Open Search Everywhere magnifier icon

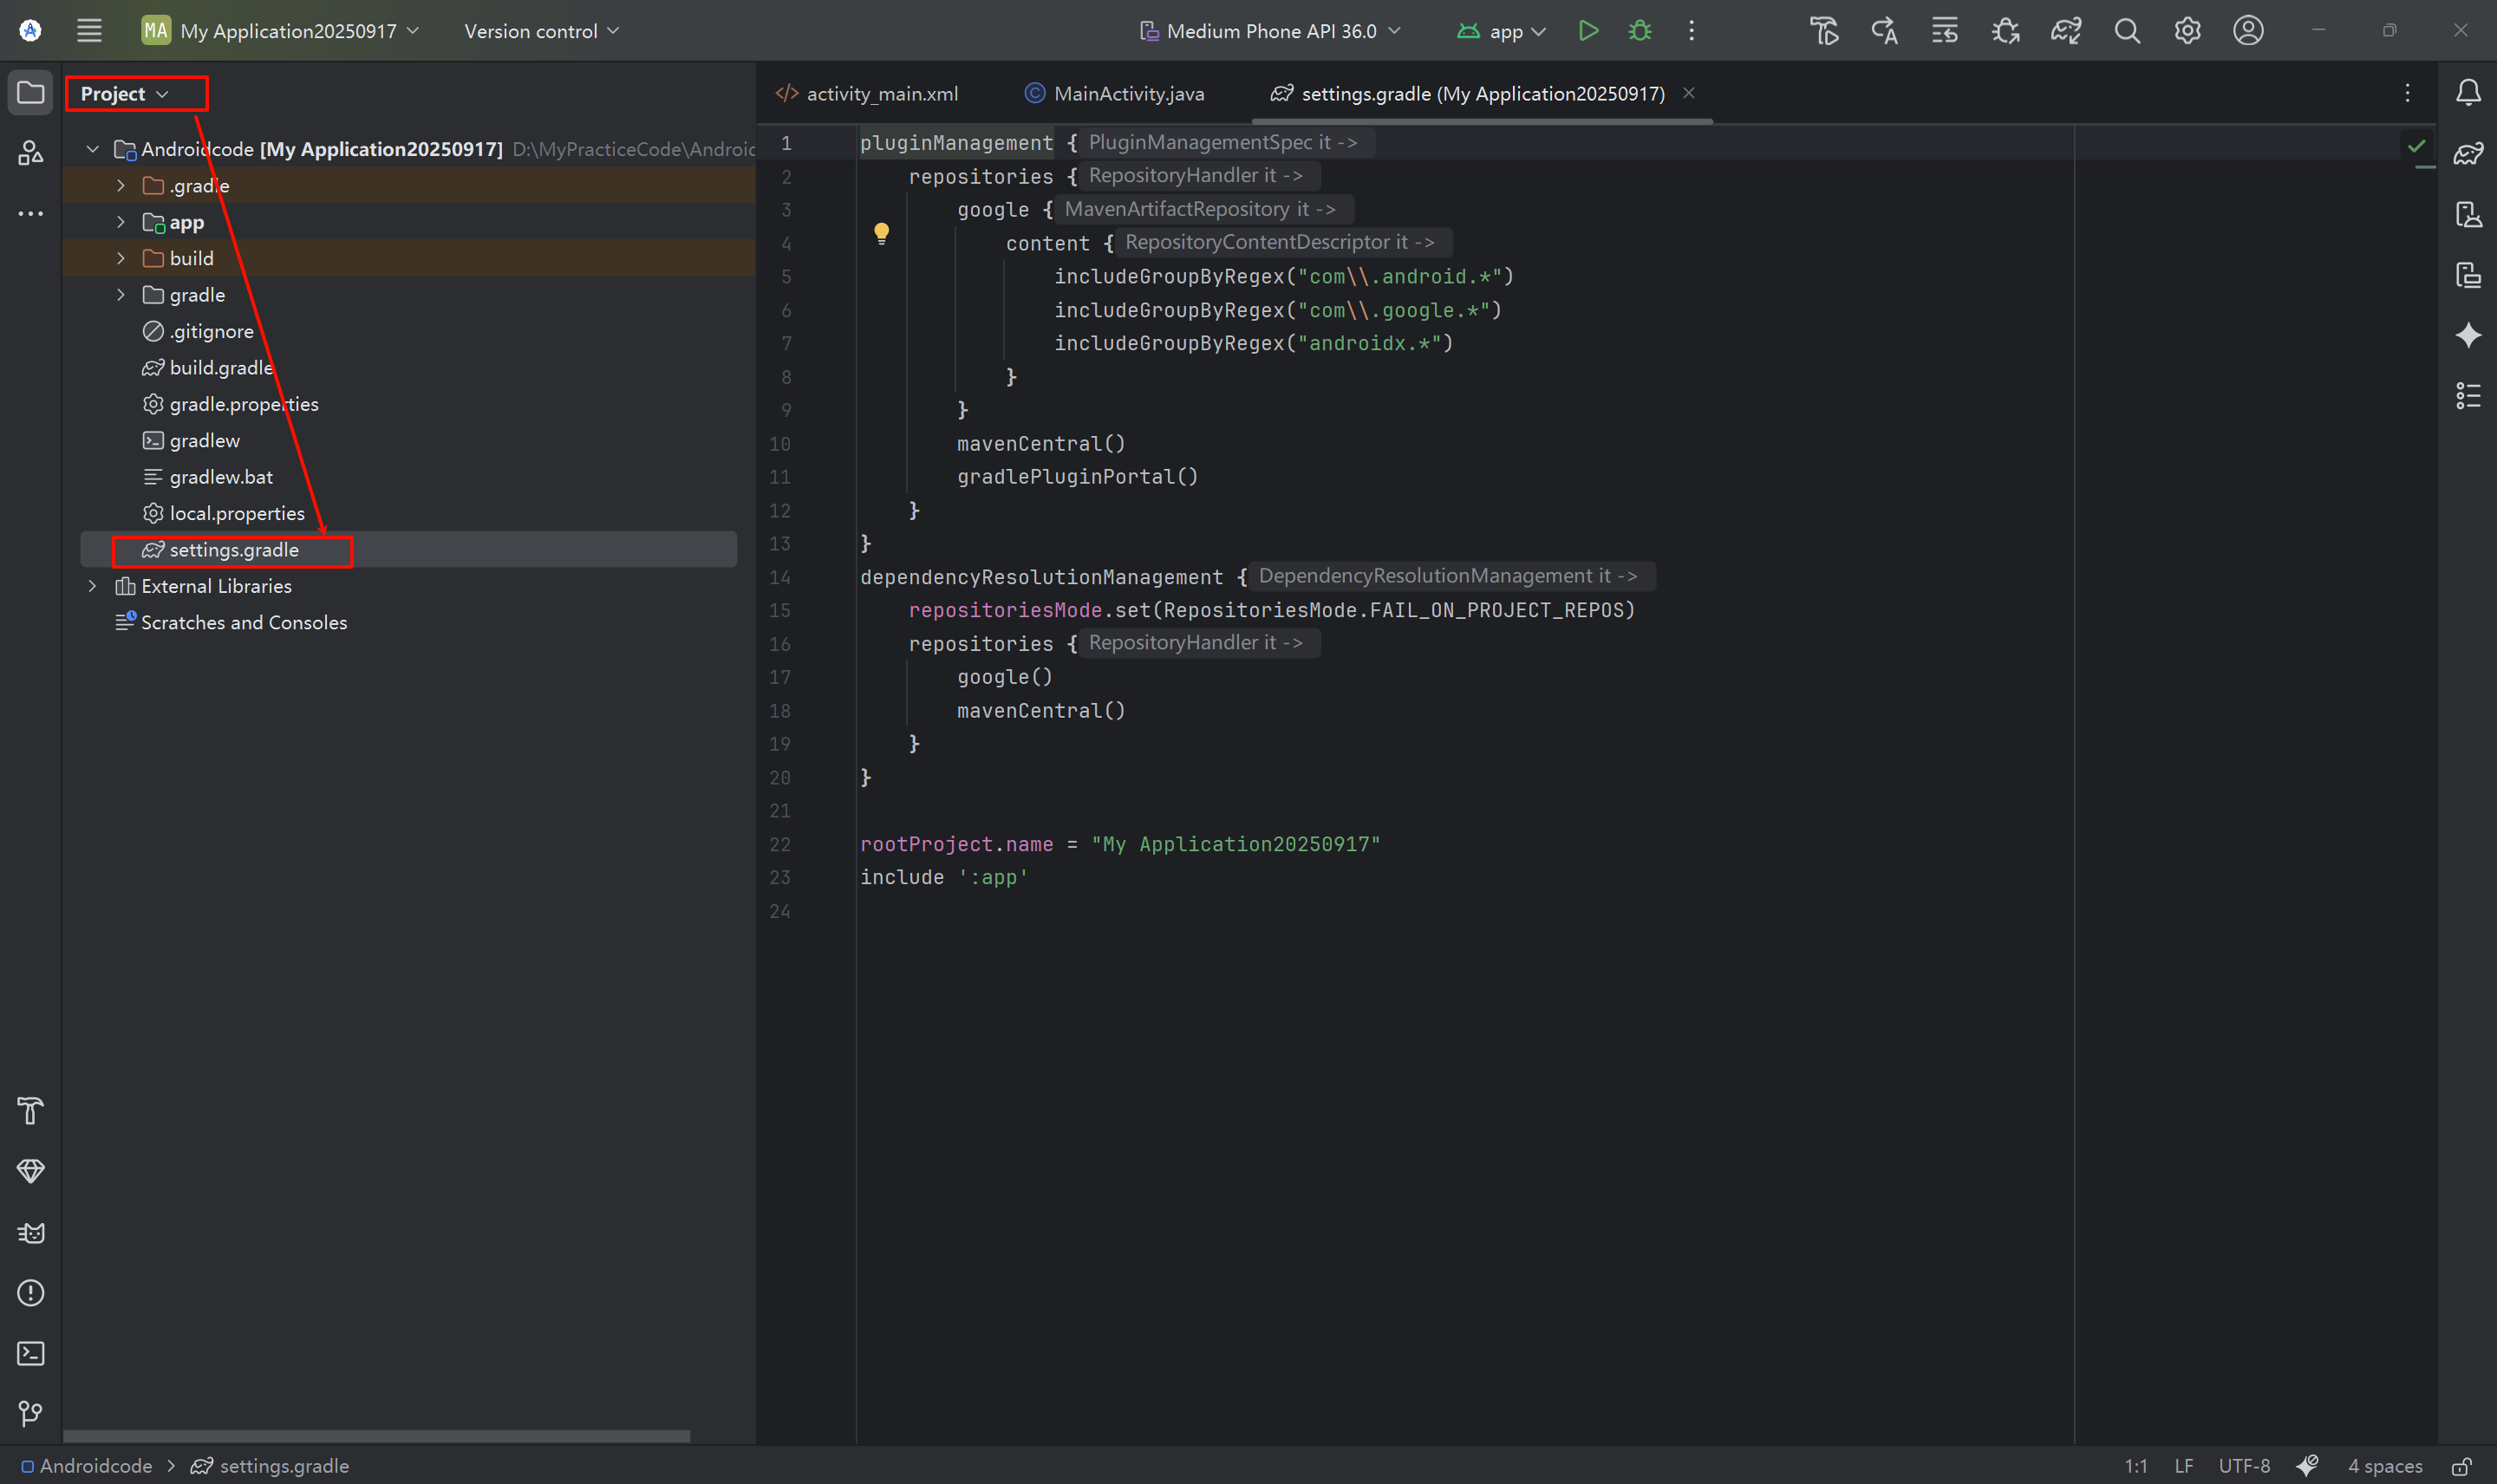pyautogui.click(x=2126, y=31)
